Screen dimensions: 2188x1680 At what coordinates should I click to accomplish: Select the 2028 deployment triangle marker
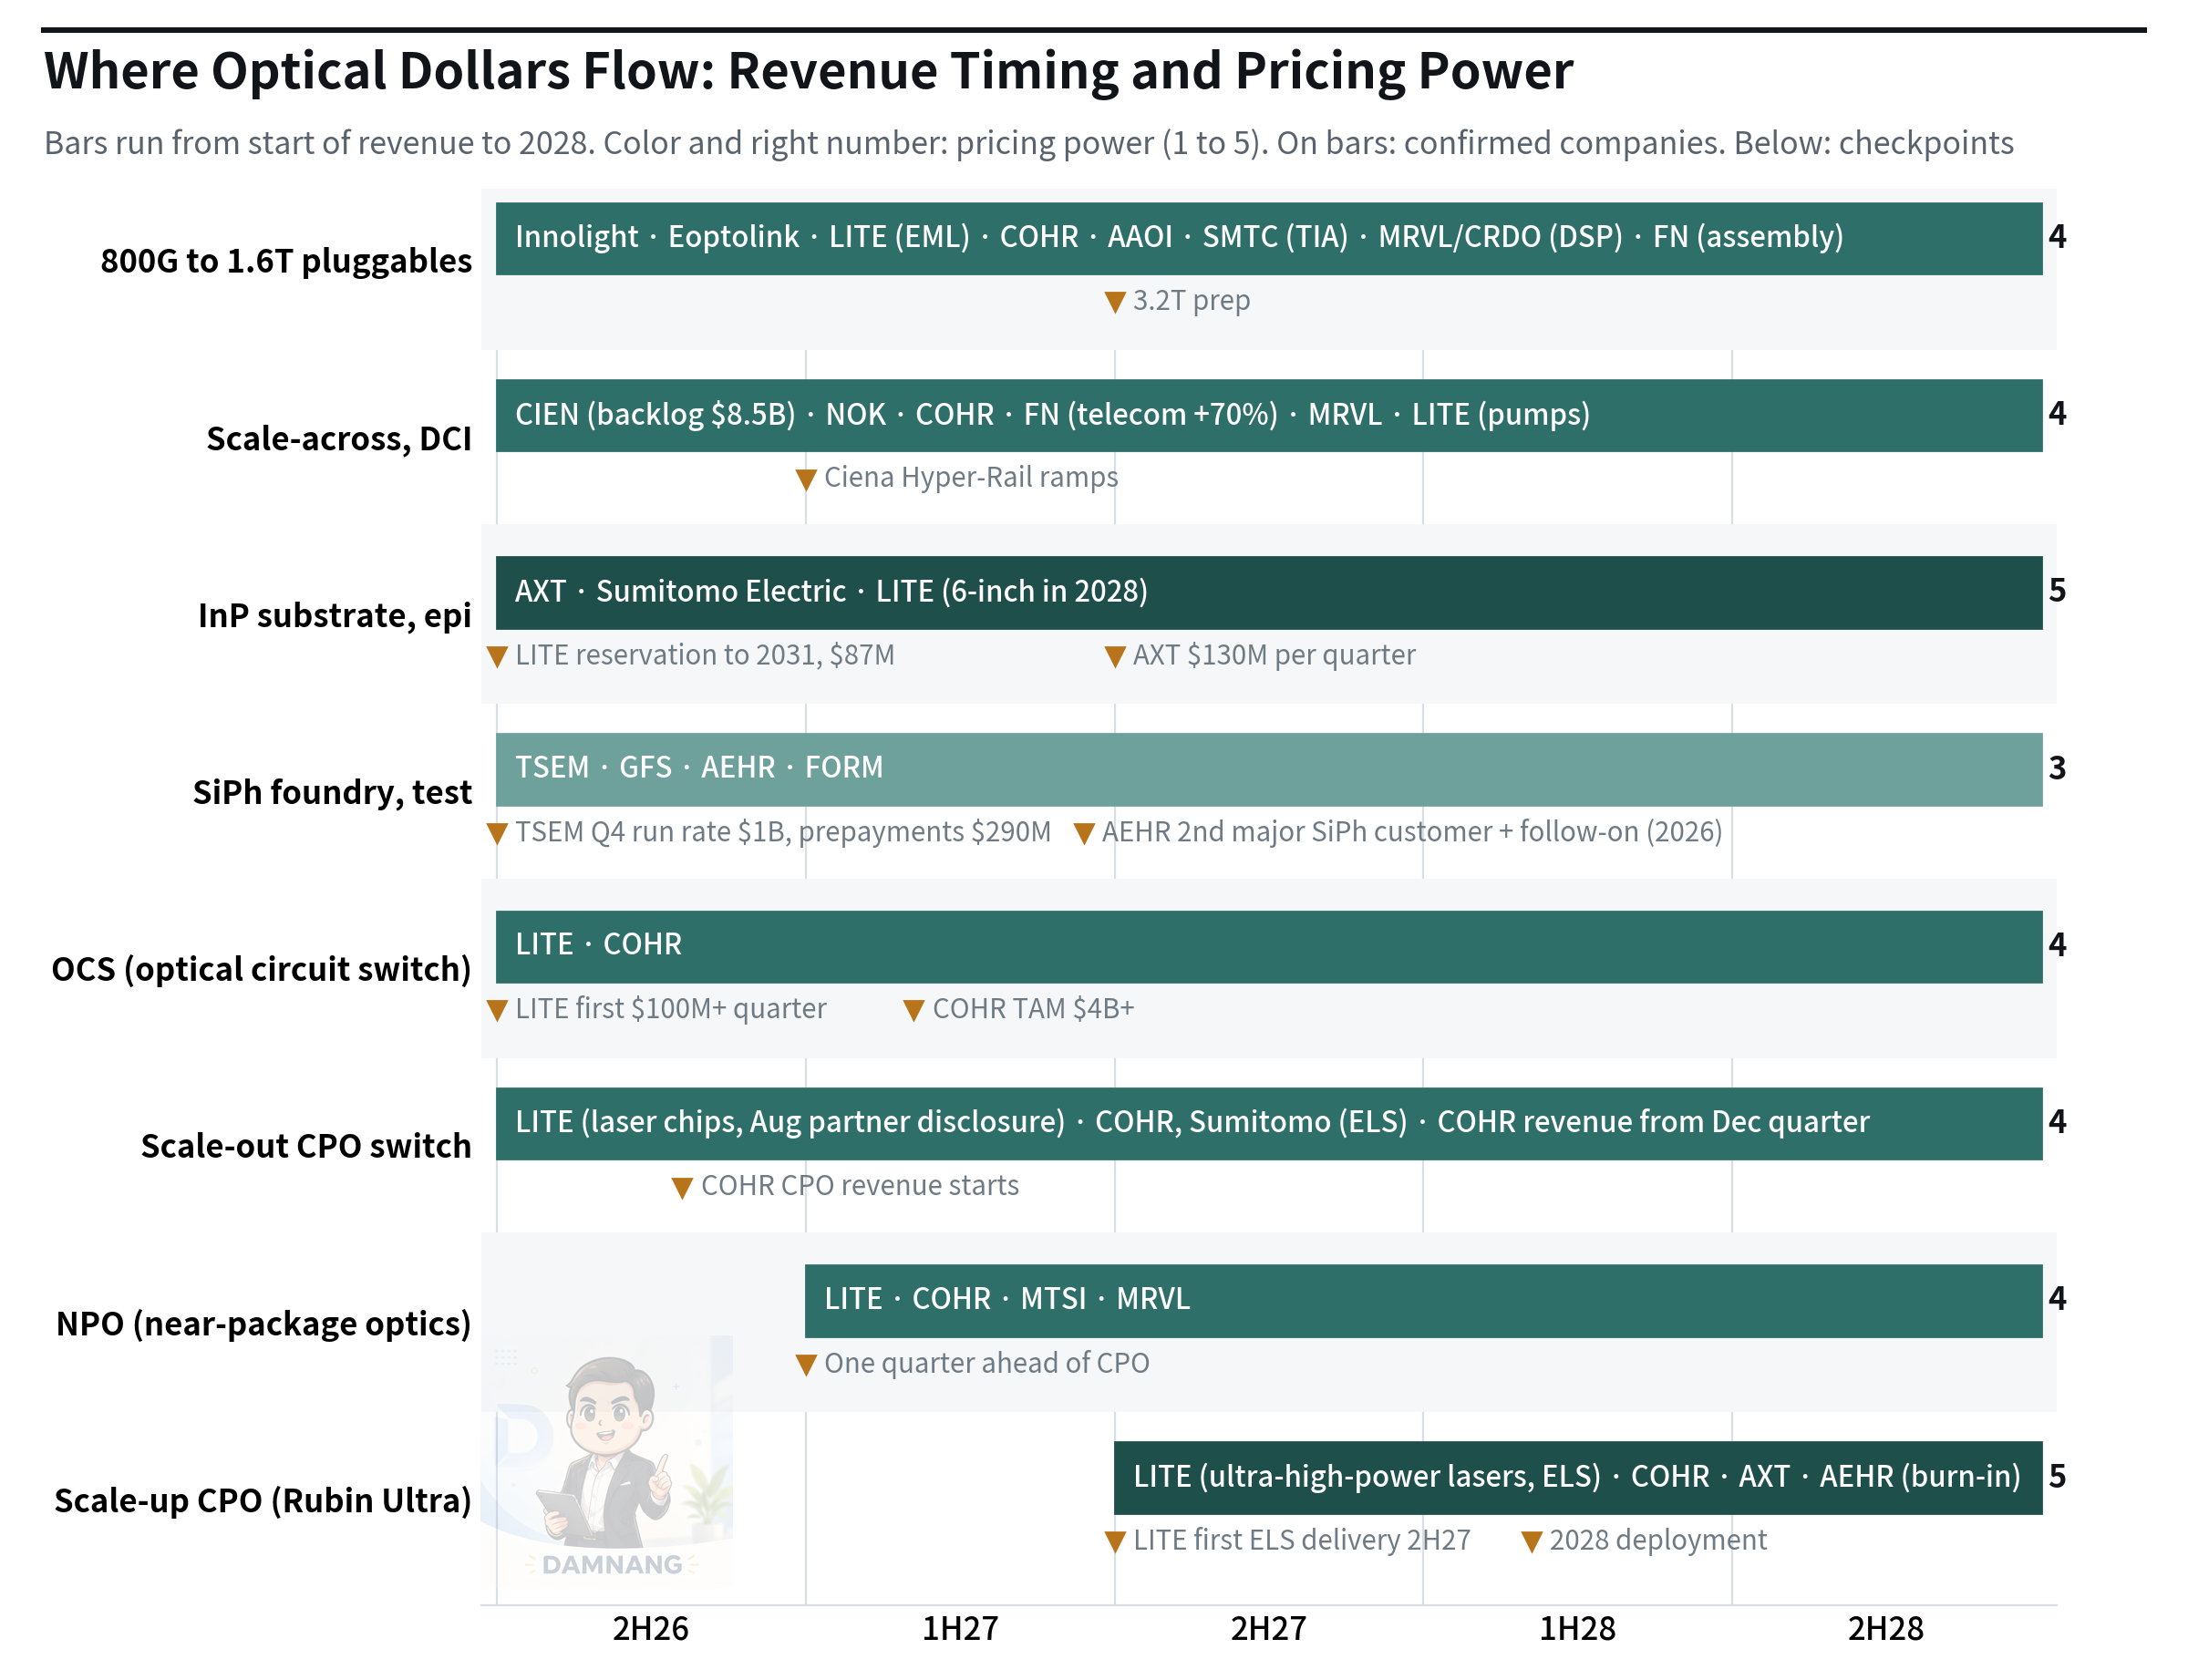(x=1531, y=1541)
